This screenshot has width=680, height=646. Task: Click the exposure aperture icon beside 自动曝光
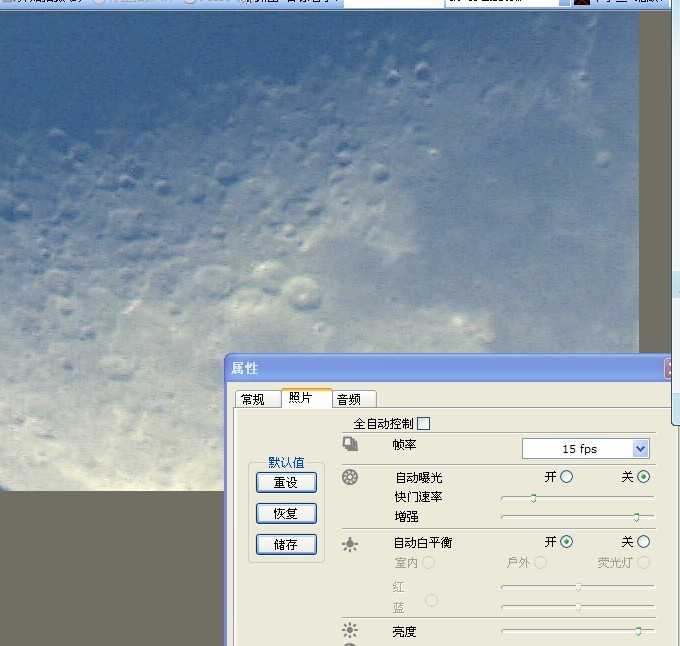pos(350,477)
